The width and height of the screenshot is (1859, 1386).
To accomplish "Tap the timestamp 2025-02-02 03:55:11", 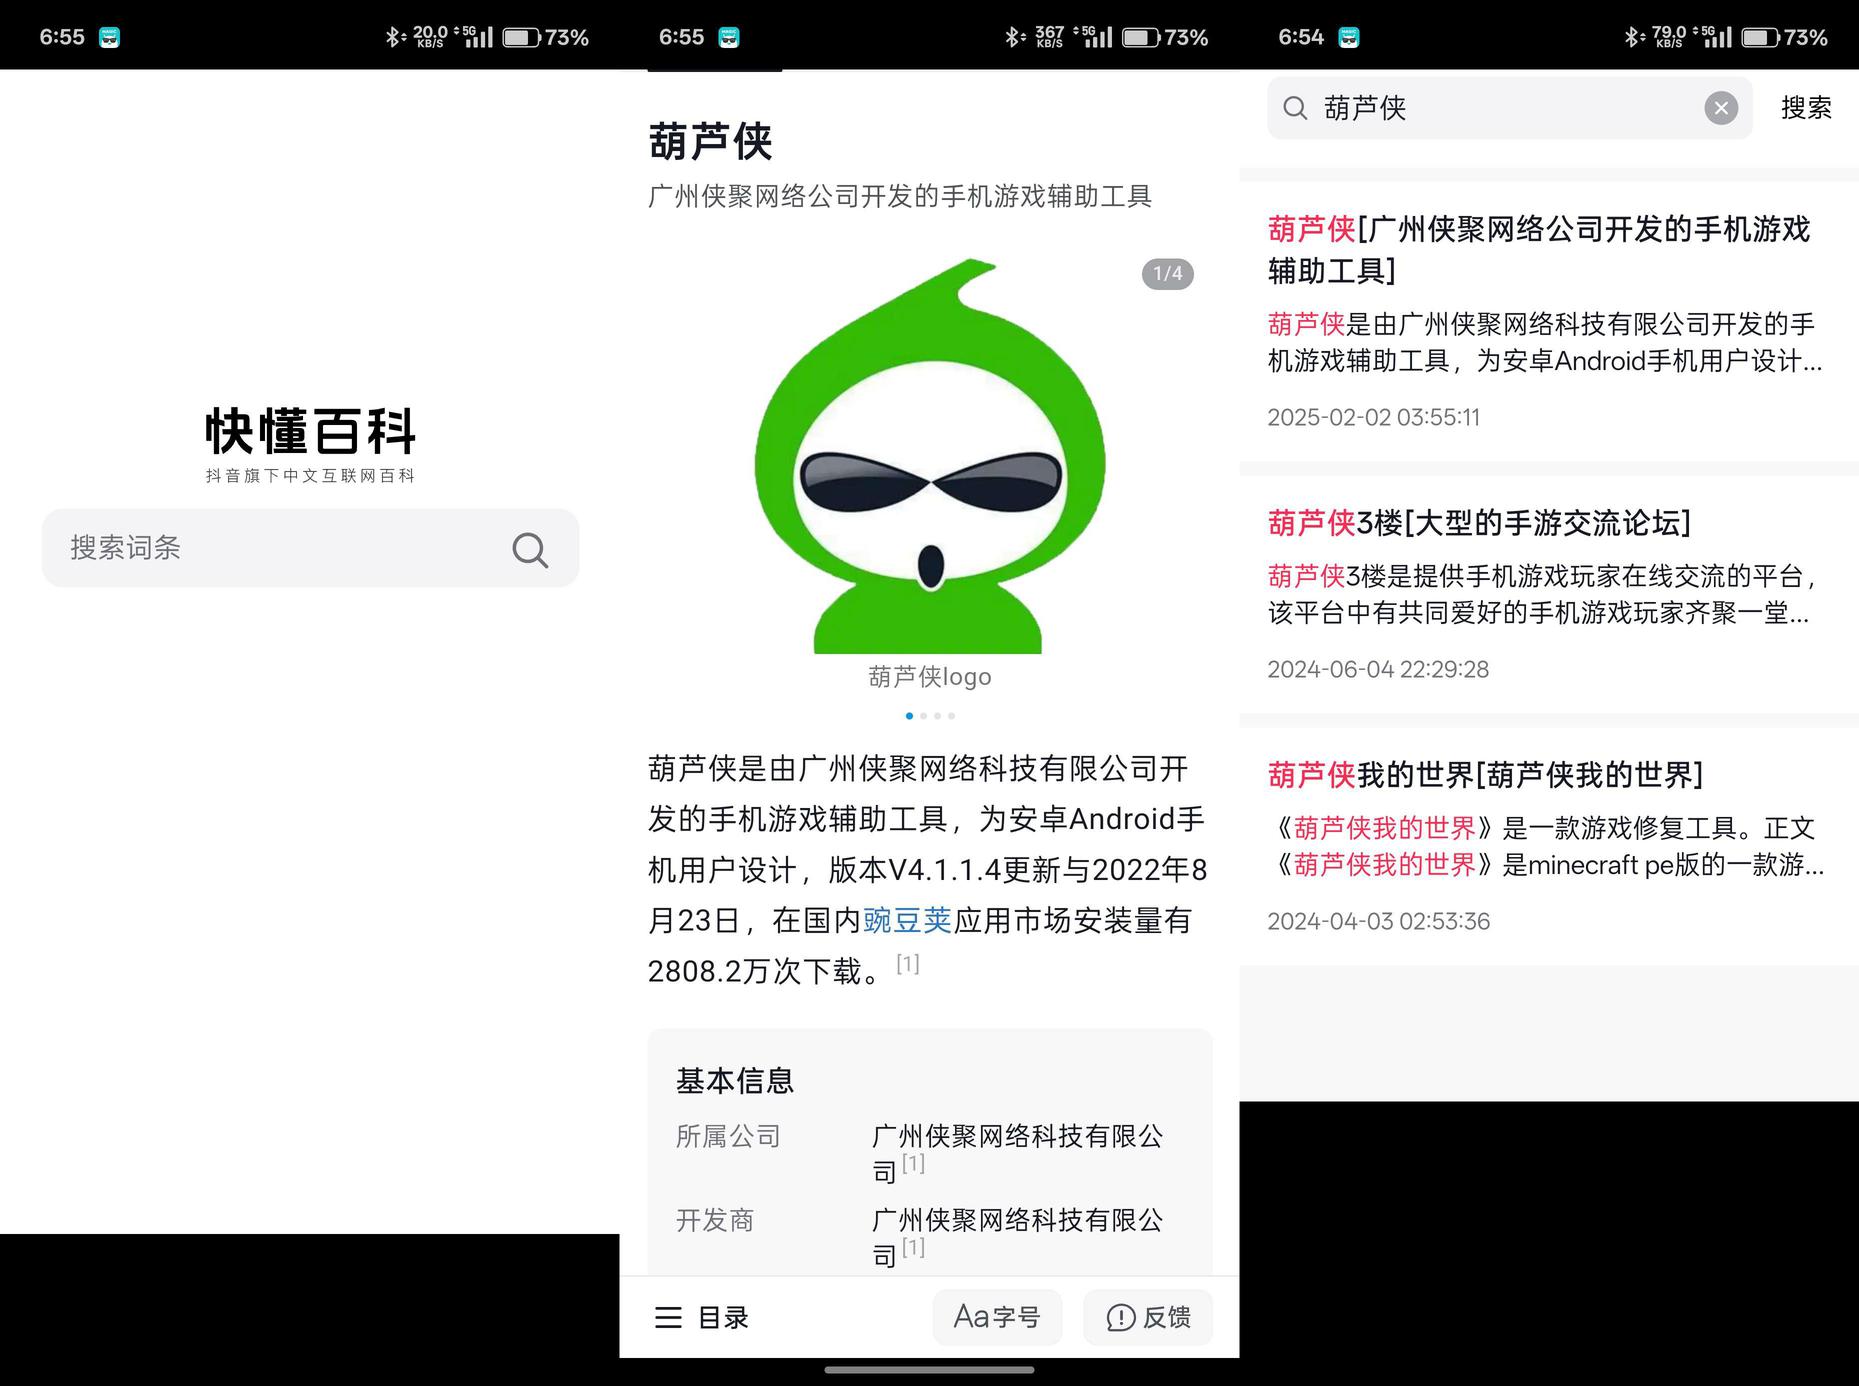I will coord(1373,417).
